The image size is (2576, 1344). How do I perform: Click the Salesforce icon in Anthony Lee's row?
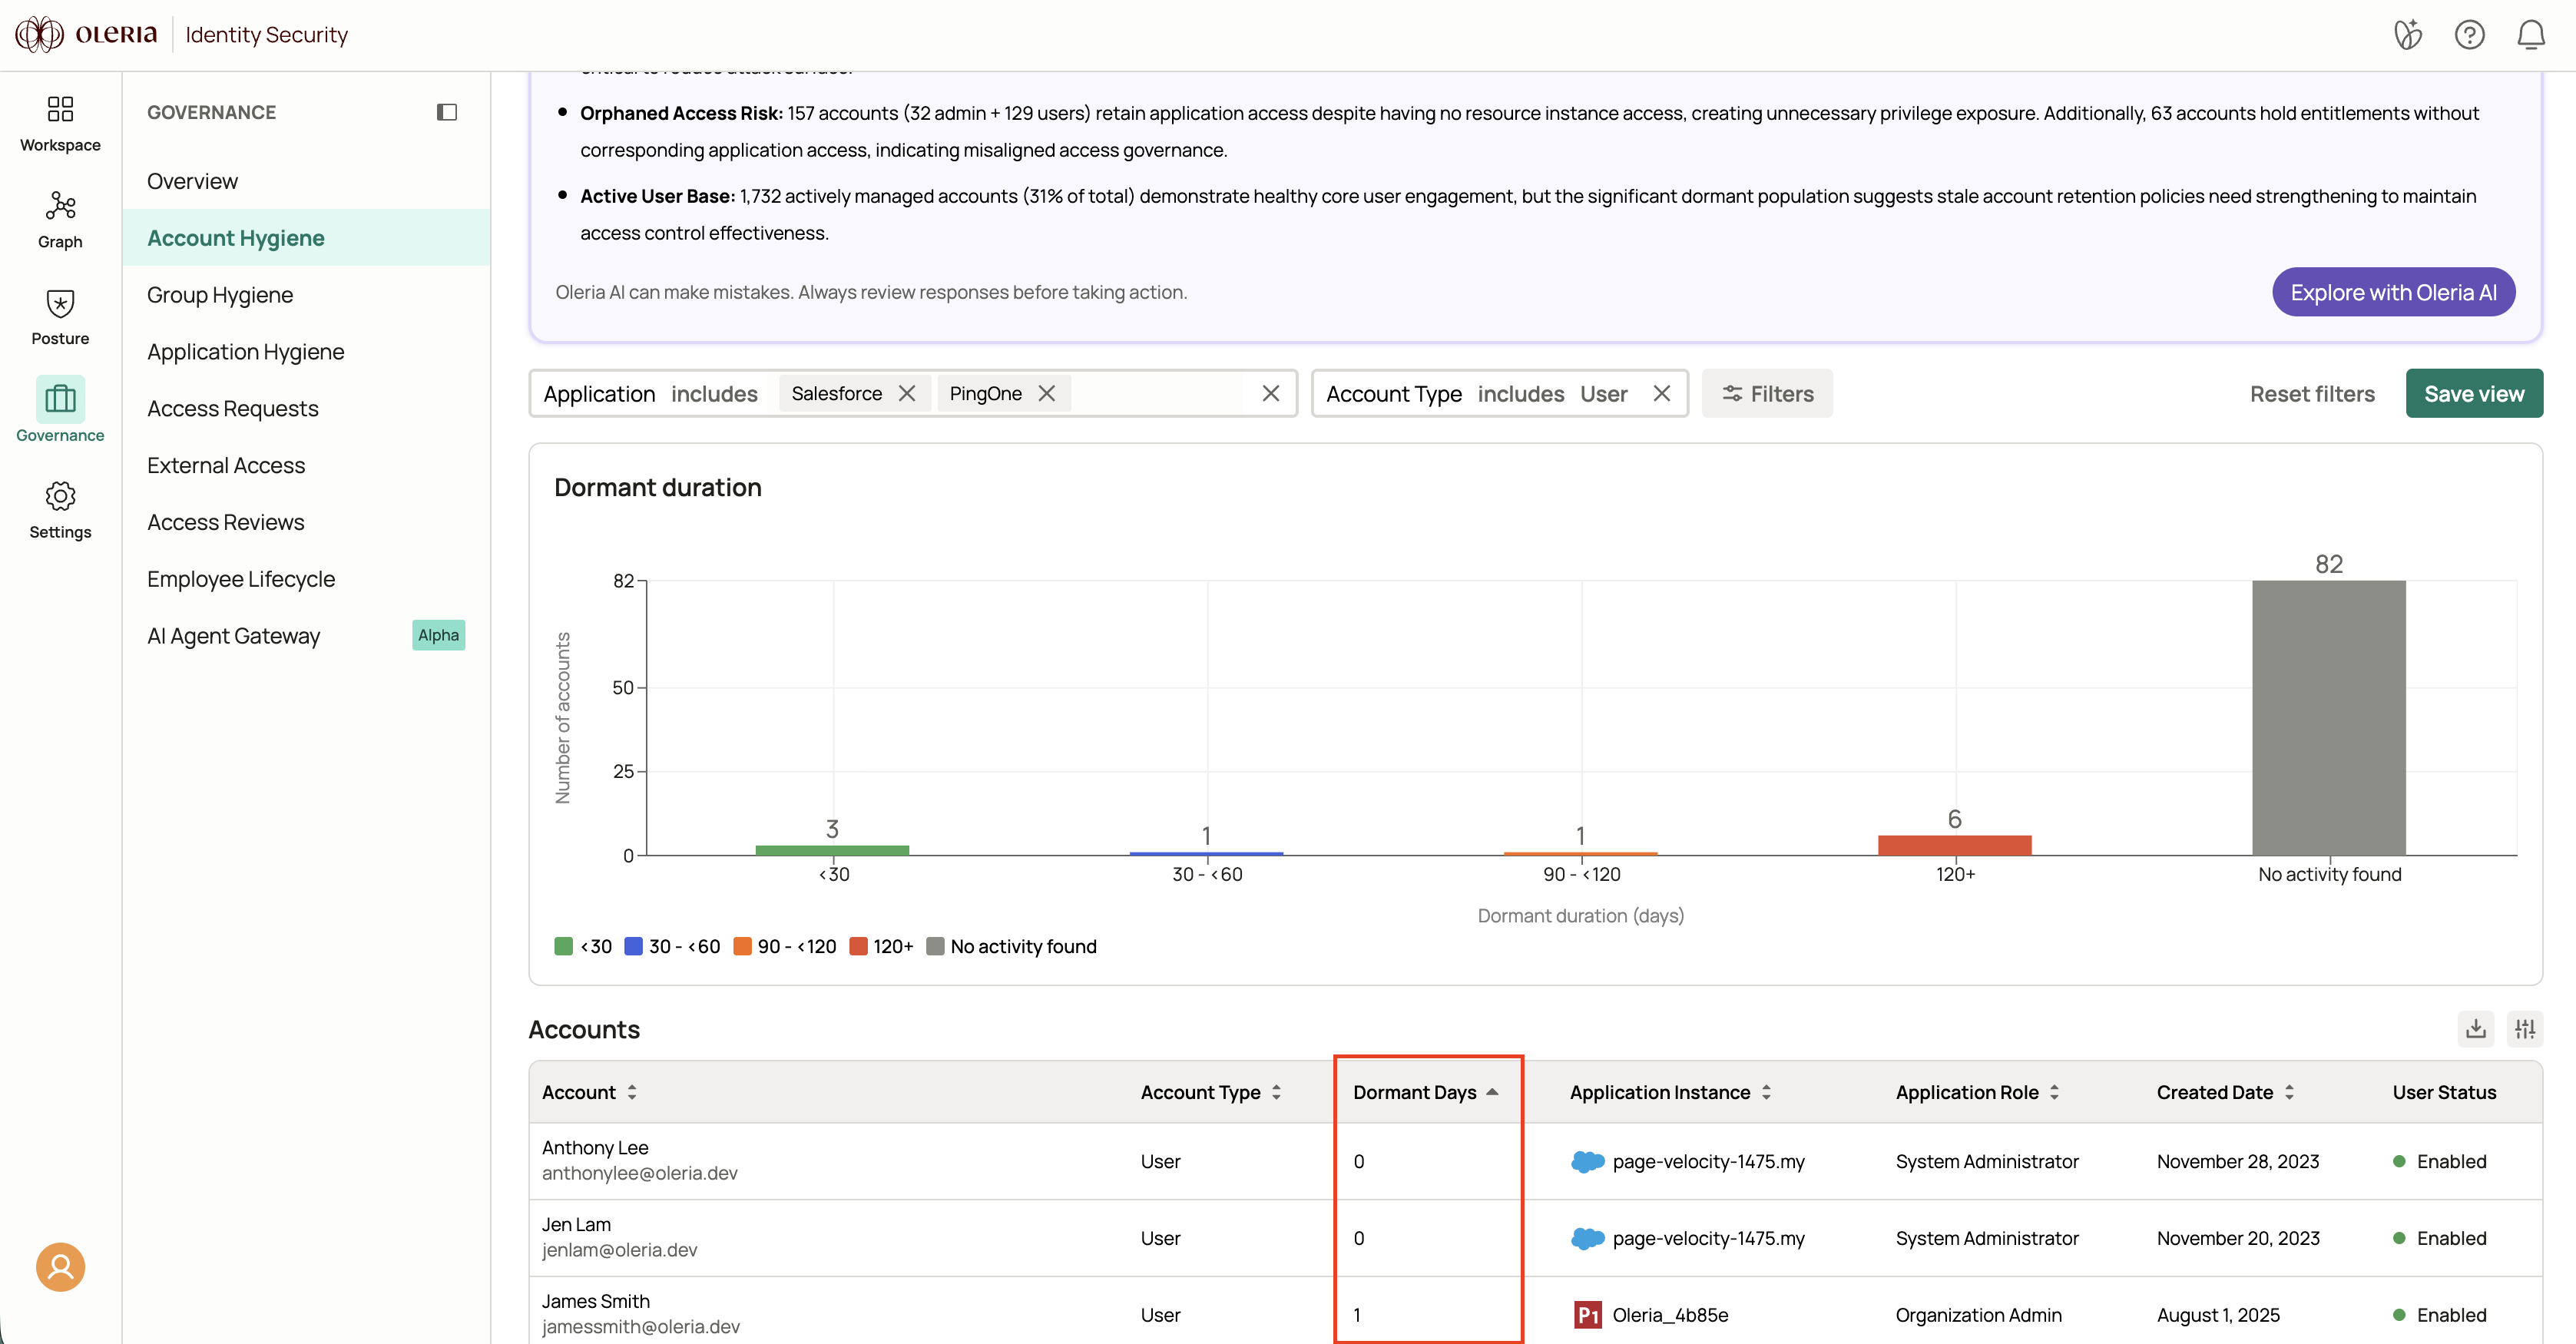click(x=1588, y=1162)
